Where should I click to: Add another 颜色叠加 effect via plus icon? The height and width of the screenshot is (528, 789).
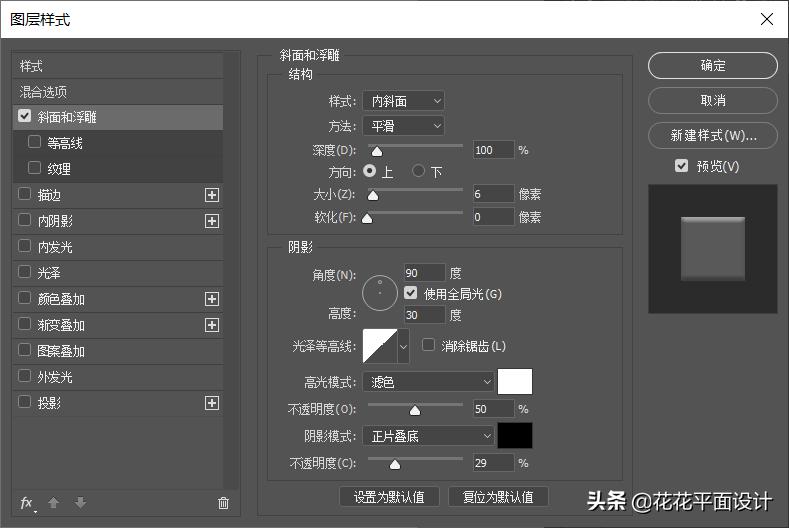point(212,299)
